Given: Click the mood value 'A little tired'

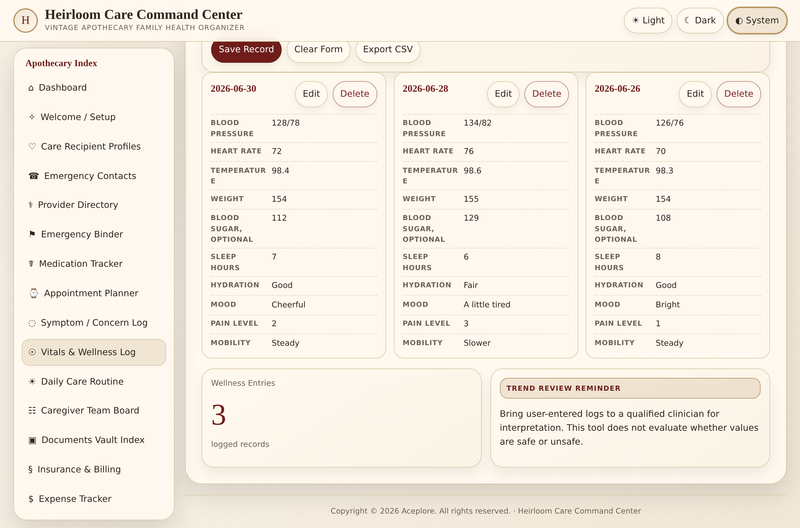Looking at the screenshot, I should pyautogui.click(x=487, y=305).
